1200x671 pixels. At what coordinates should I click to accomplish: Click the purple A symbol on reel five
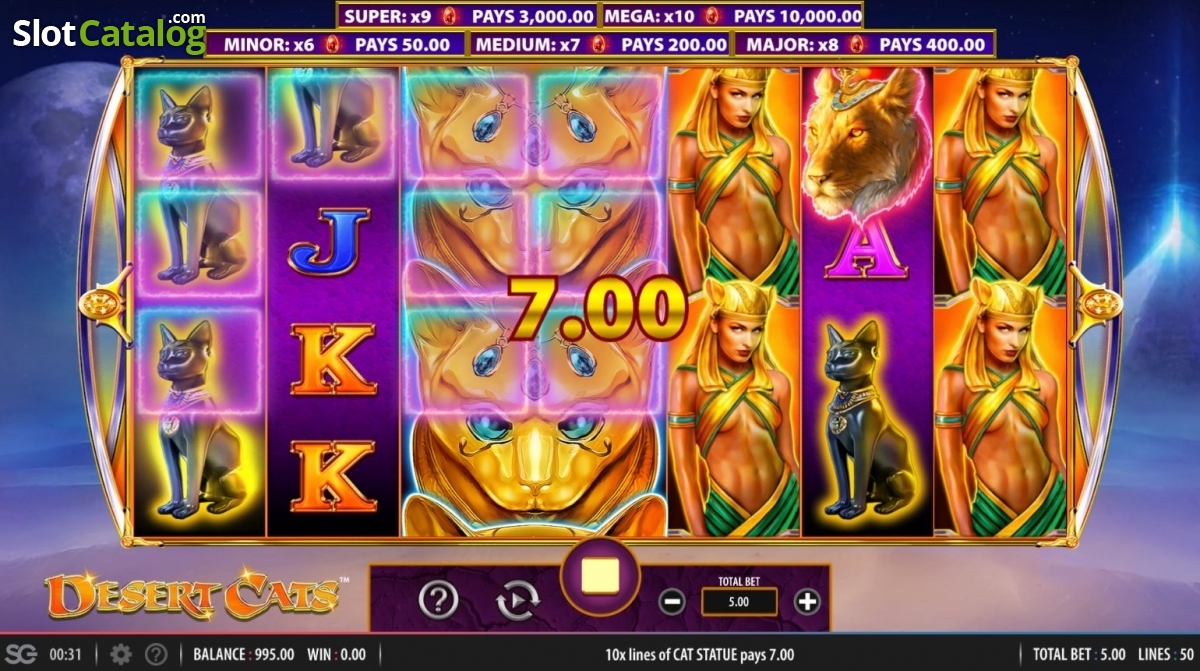coord(866,250)
